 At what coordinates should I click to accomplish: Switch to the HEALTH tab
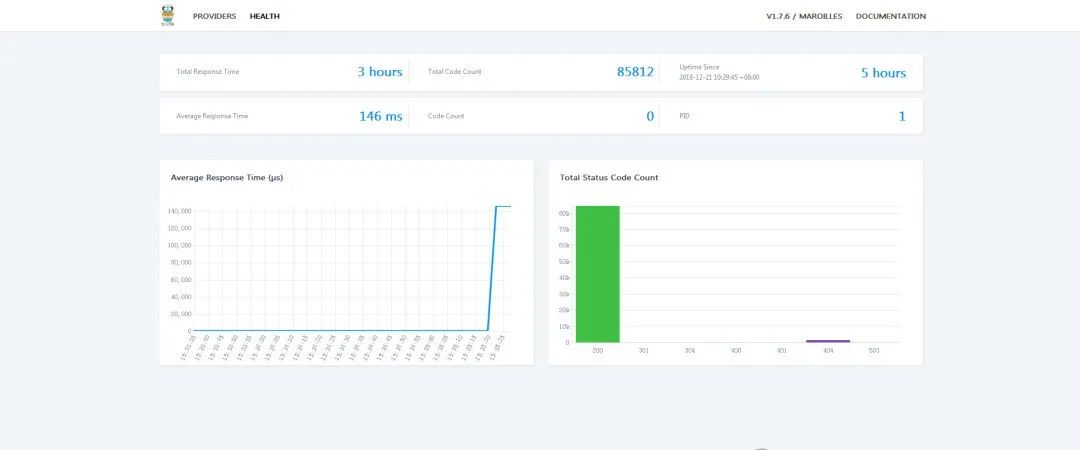pyautogui.click(x=264, y=16)
